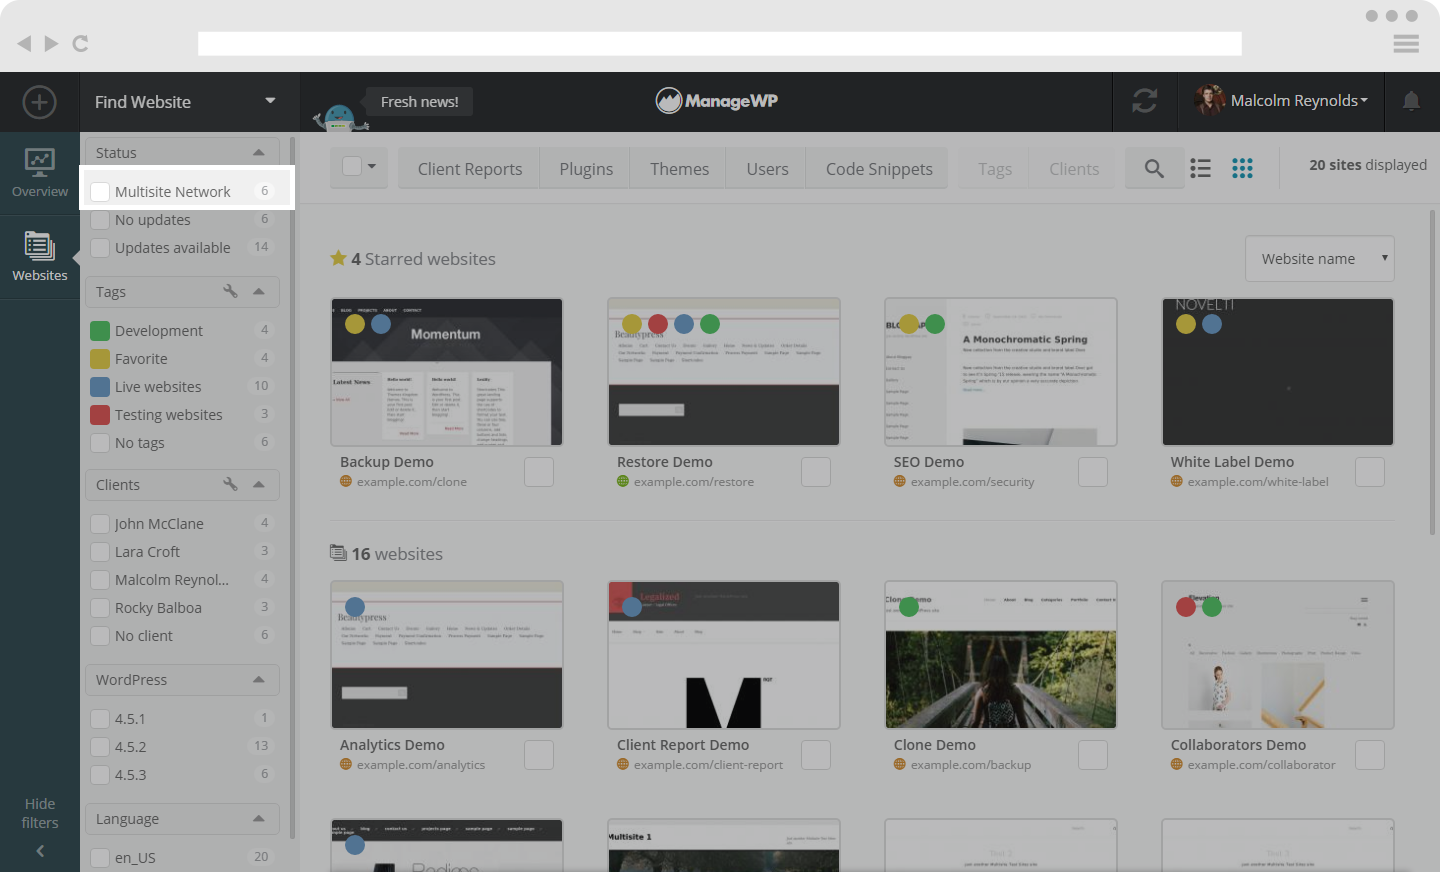This screenshot has width=1440, height=872.
Task: Open the Code Snippets tab
Action: (x=879, y=169)
